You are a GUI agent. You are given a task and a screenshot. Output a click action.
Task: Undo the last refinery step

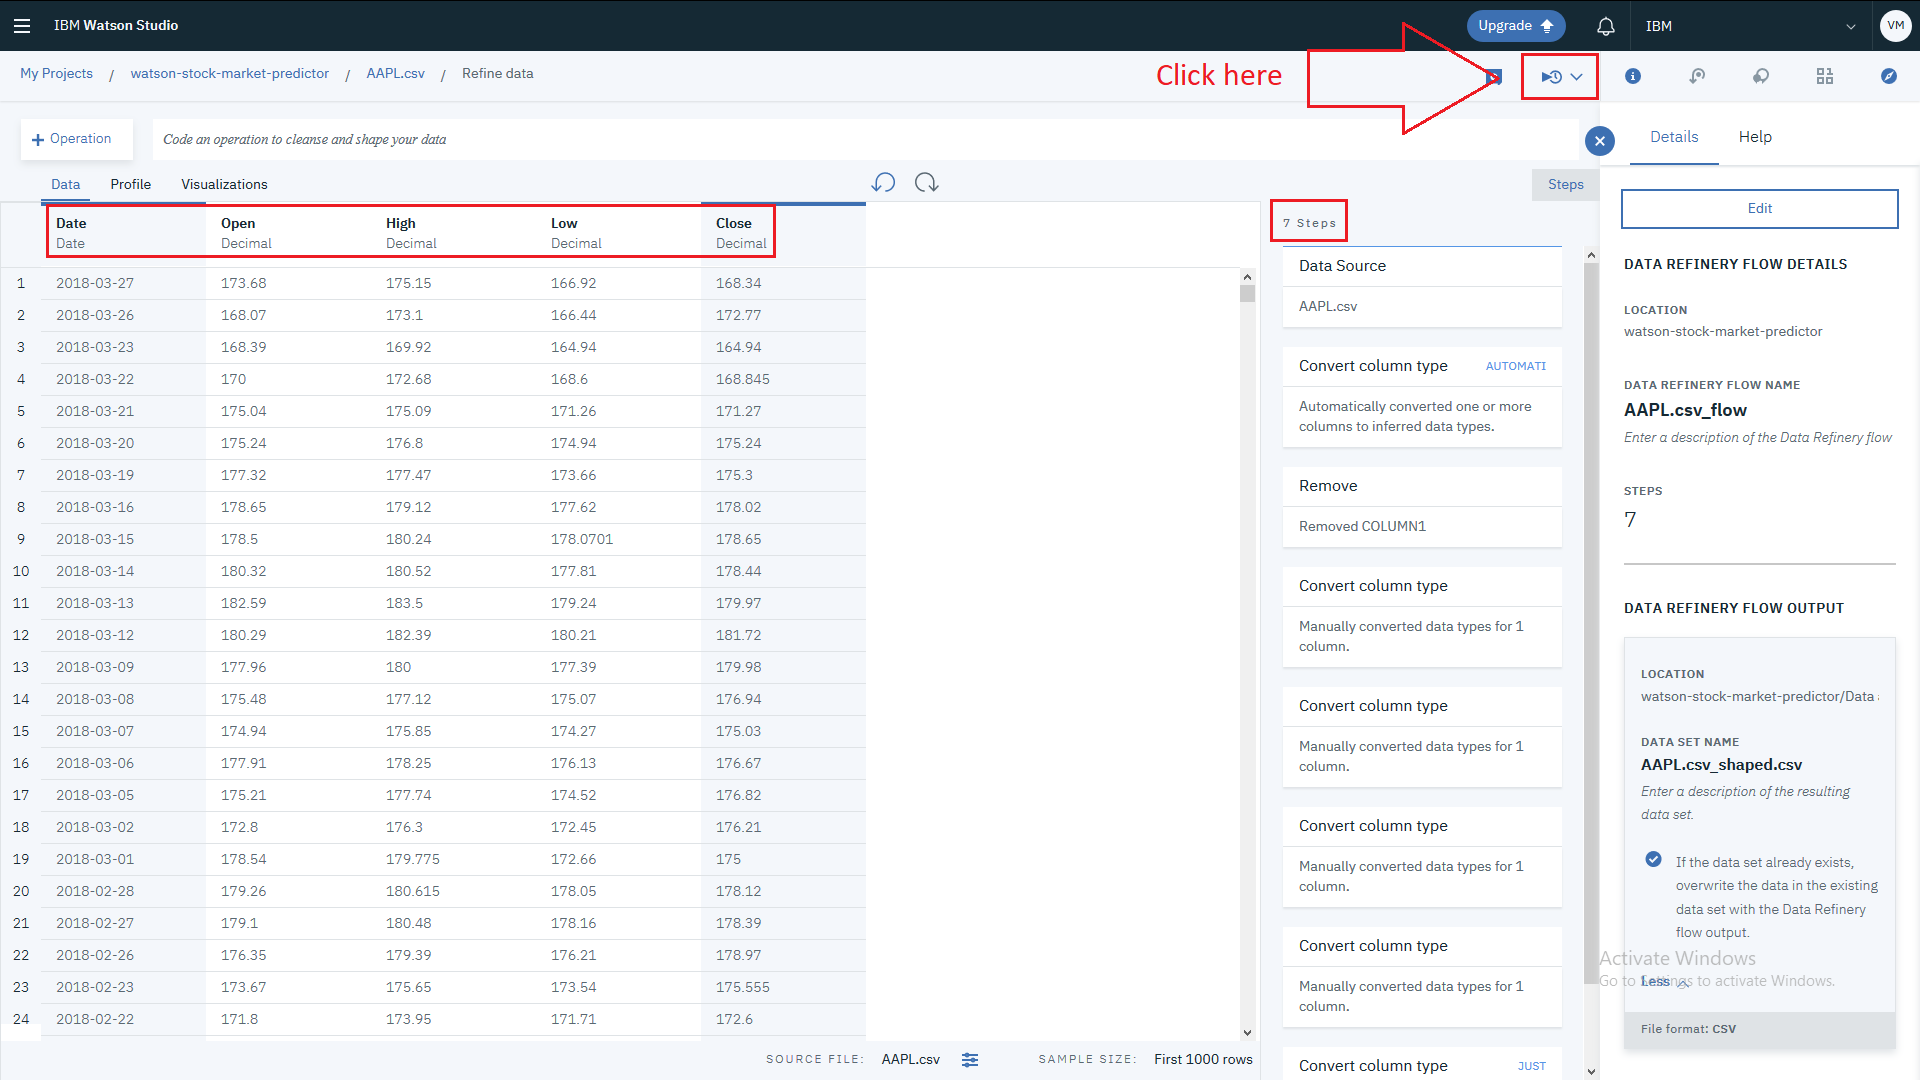pos(883,183)
